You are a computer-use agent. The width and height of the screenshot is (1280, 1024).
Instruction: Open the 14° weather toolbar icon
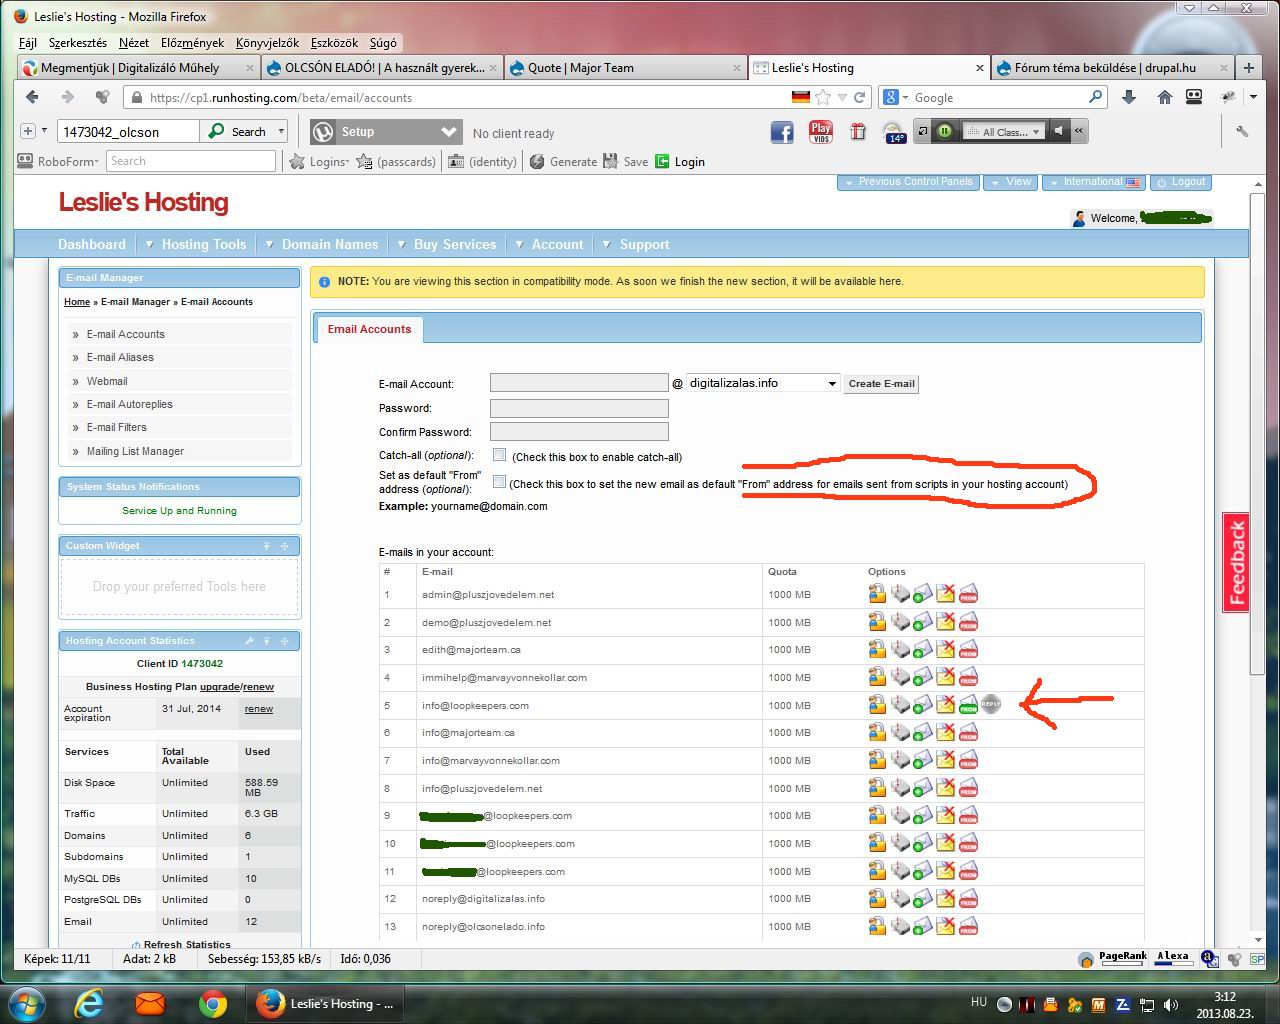tap(895, 132)
